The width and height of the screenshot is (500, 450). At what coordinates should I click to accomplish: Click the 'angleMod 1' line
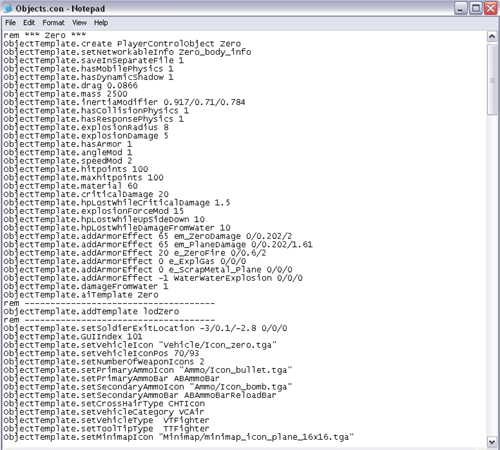pos(68,152)
